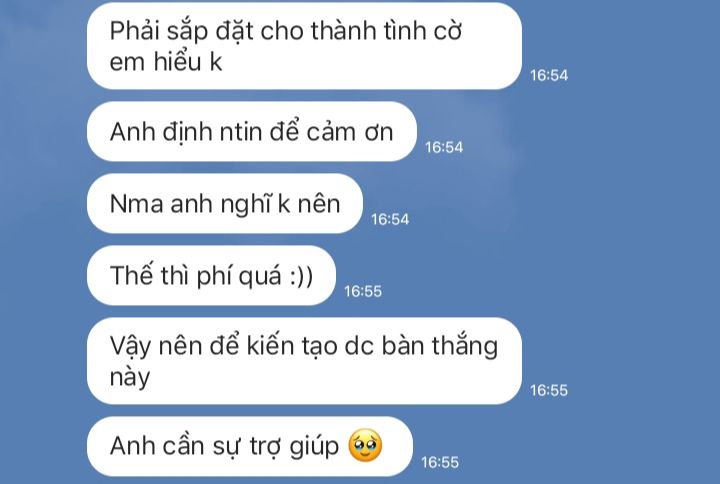Screen dimensions: 720x484
Task: Click the words 'em hiểu k' in the first bubble
Action: point(166,62)
